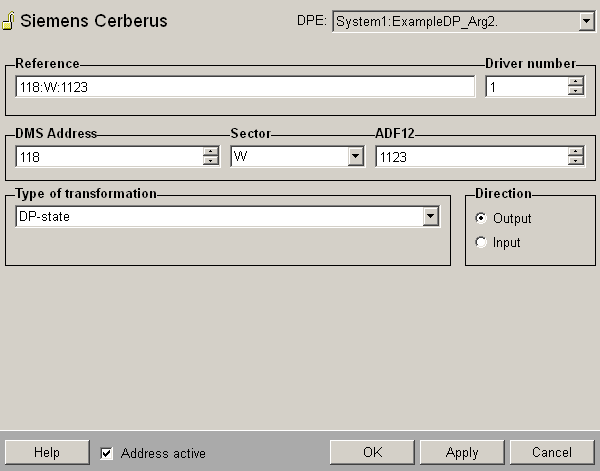
Task: Click the Siemens Cerberus padlock icon
Action: click(x=8, y=21)
